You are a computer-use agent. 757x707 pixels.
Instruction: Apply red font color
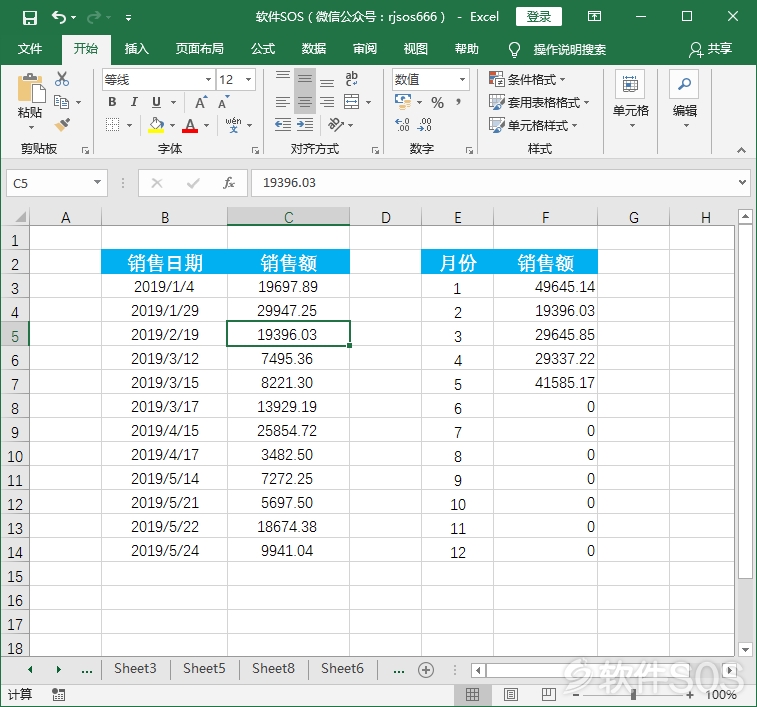pos(190,125)
